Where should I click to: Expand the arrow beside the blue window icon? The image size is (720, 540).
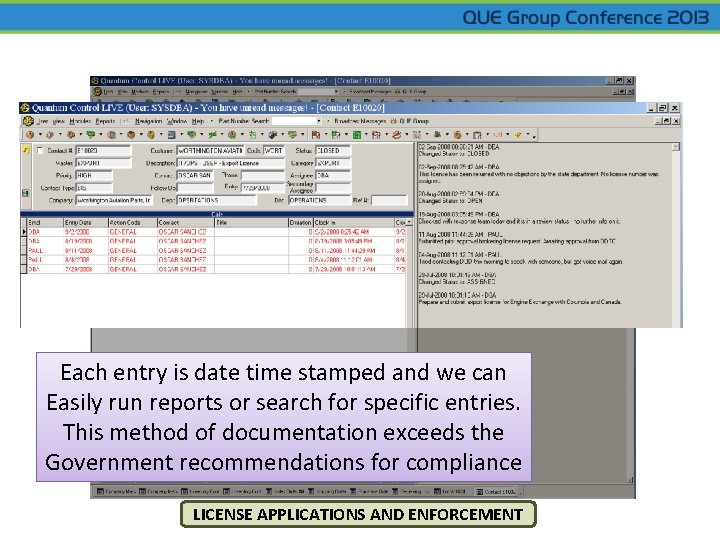coord(181,135)
